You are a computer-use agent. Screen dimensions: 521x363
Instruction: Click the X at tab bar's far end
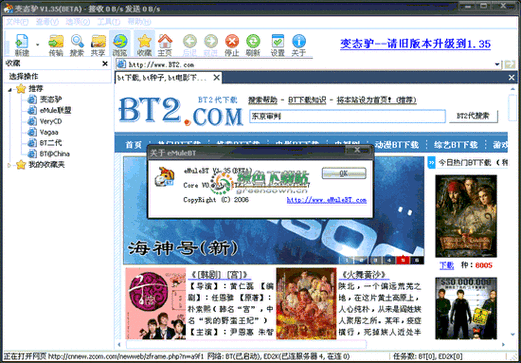(511, 78)
